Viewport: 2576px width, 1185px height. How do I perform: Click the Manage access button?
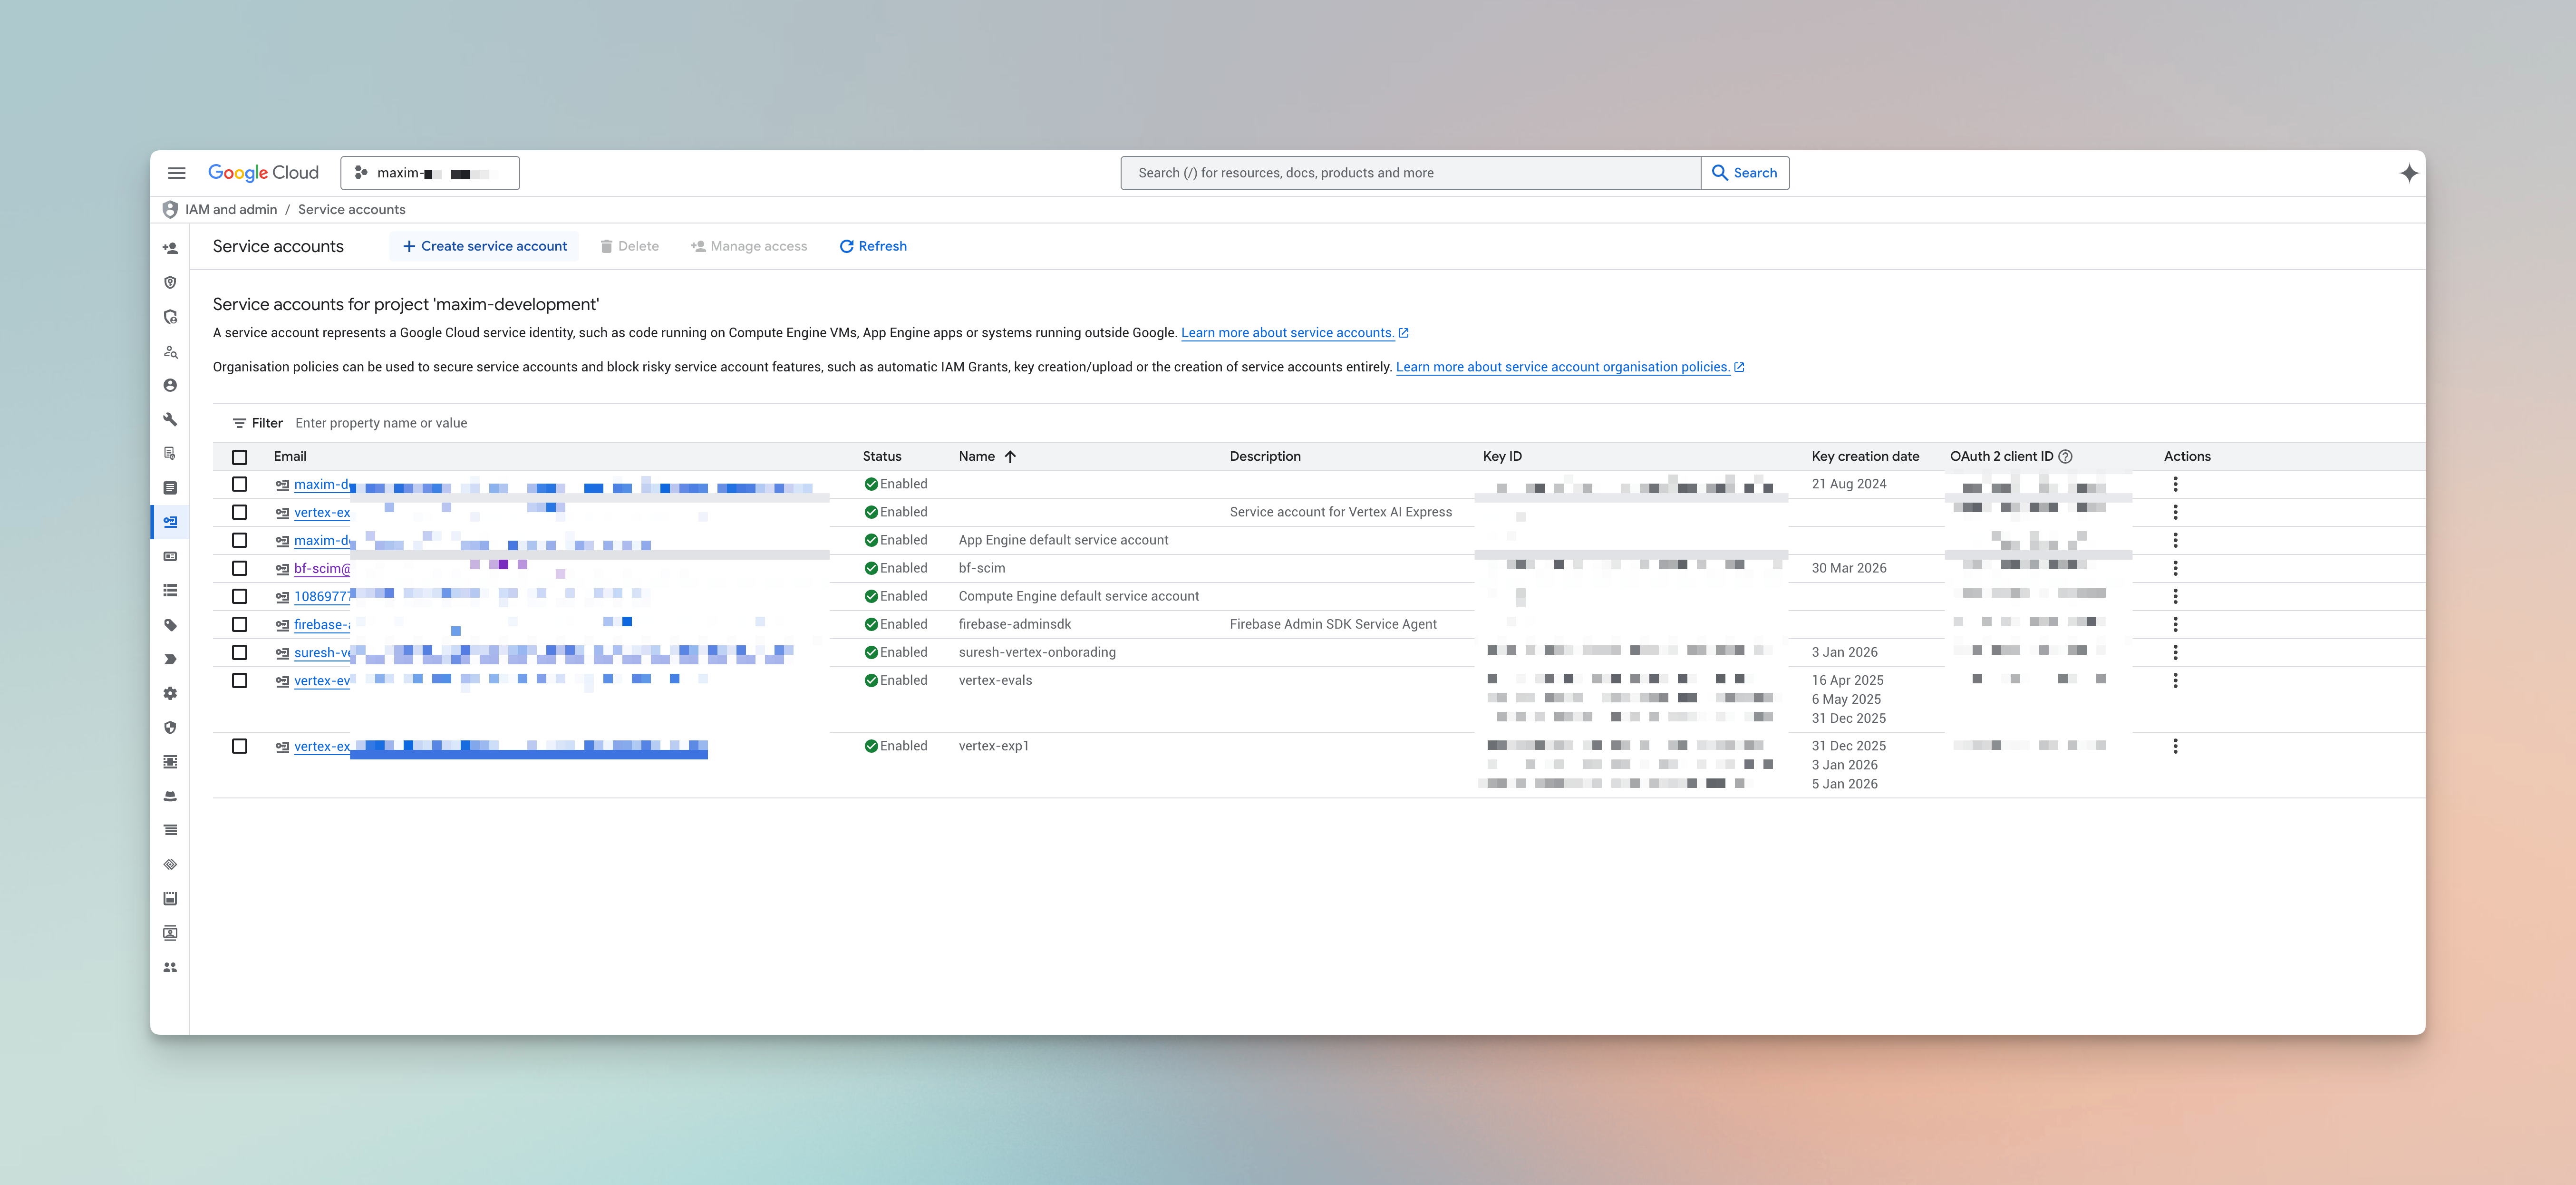click(748, 246)
